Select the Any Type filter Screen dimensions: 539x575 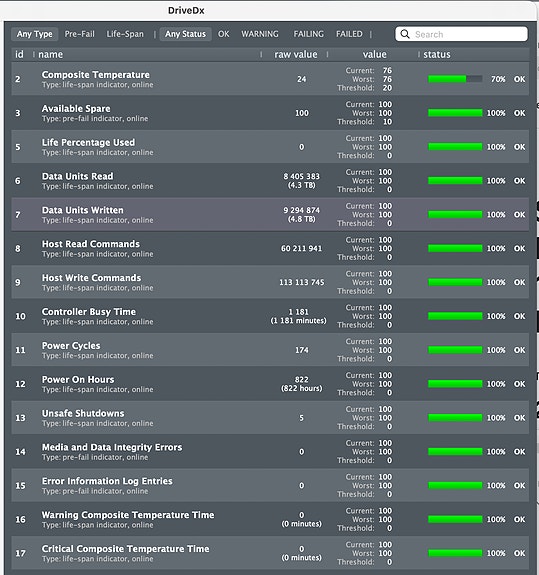click(x=34, y=34)
